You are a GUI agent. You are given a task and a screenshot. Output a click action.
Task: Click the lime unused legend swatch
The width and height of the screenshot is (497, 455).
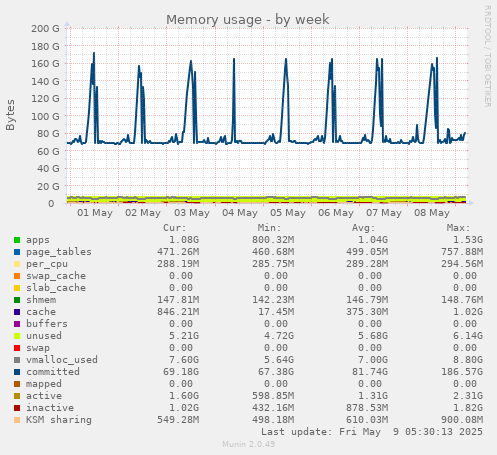pos(17,336)
